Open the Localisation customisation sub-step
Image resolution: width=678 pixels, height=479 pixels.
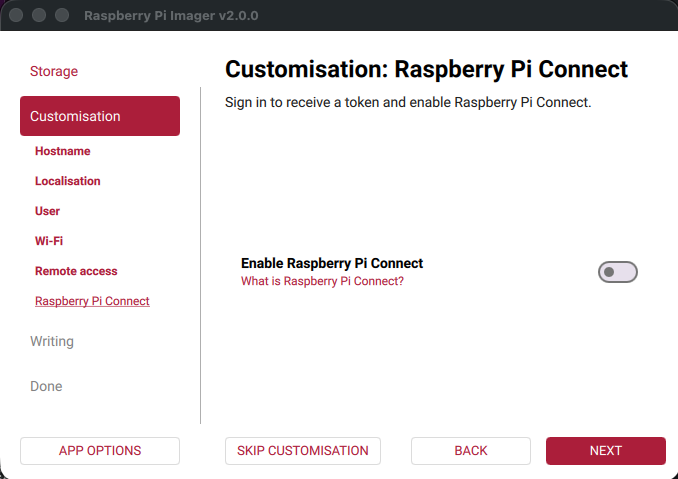[67, 181]
